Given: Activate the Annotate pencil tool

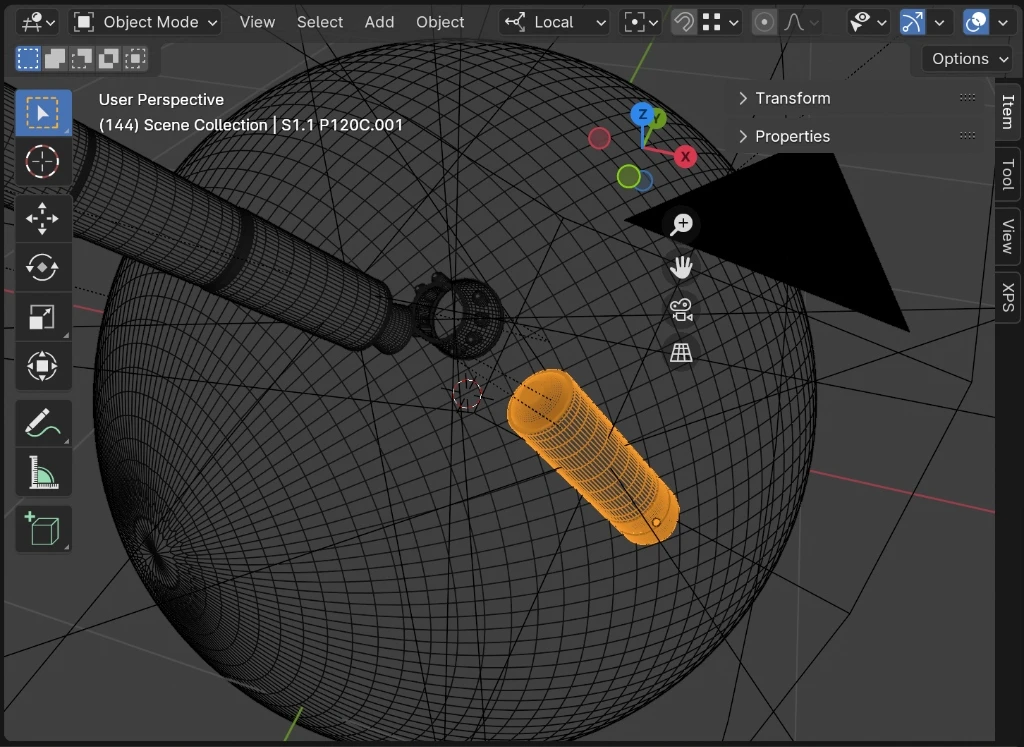Looking at the screenshot, I should [x=43, y=423].
